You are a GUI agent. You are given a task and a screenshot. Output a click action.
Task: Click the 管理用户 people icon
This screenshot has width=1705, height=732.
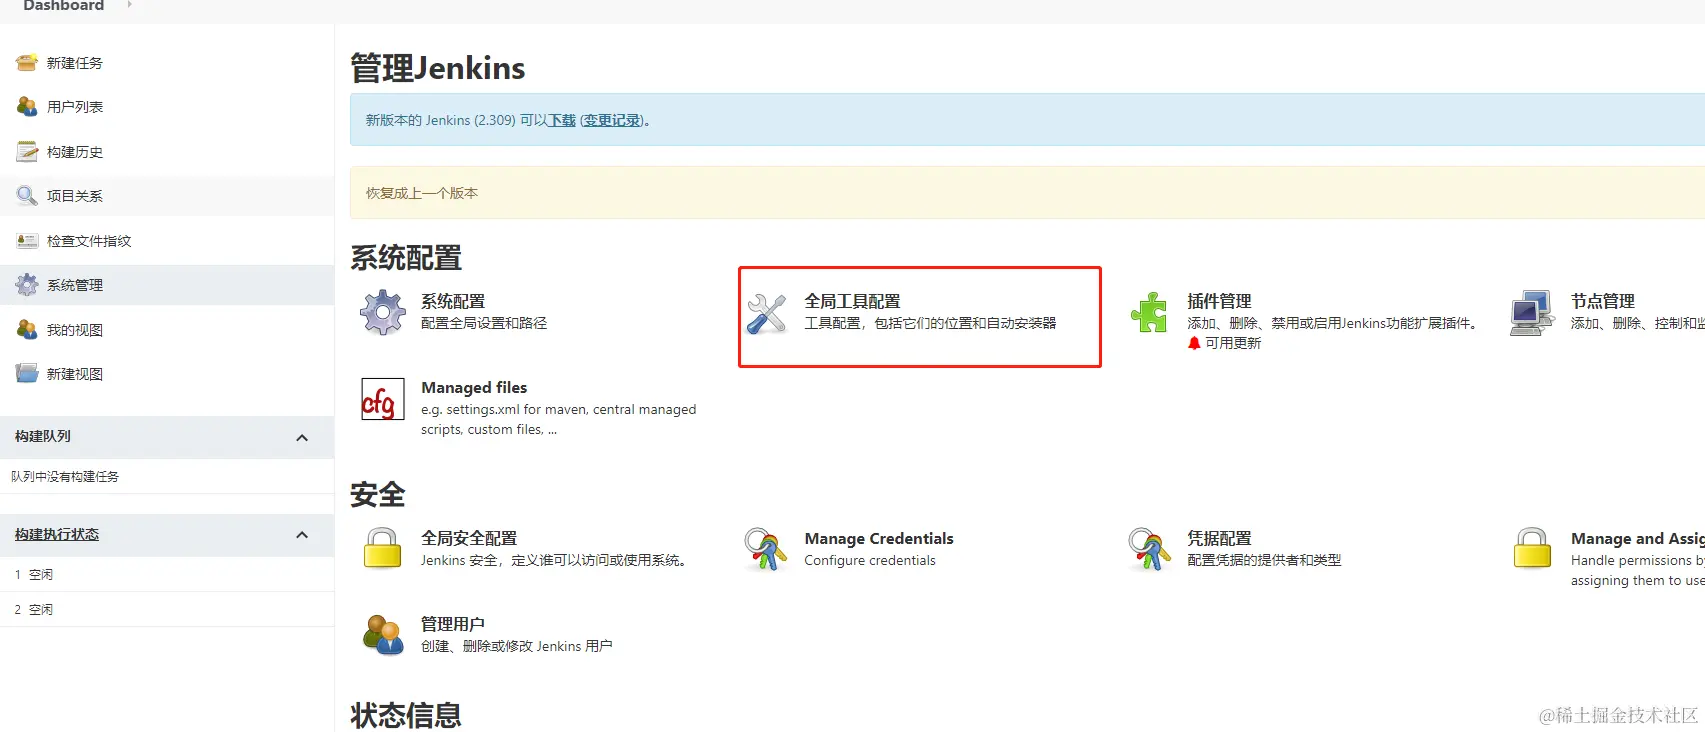coord(383,635)
